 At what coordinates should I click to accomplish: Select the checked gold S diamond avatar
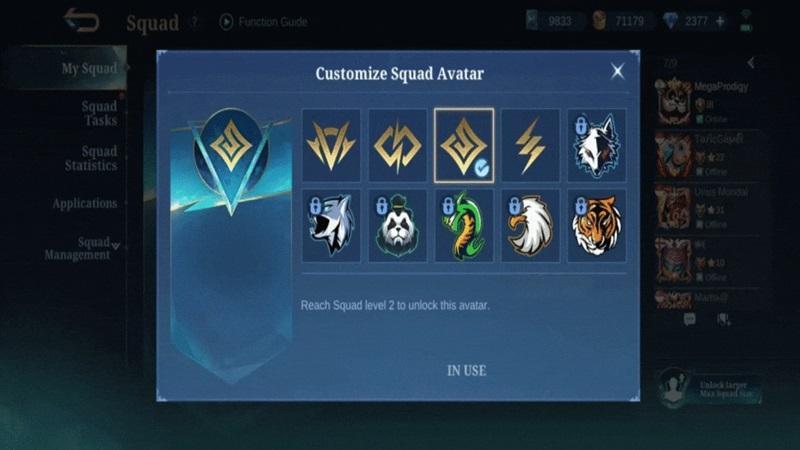pyautogui.click(x=464, y=145)
